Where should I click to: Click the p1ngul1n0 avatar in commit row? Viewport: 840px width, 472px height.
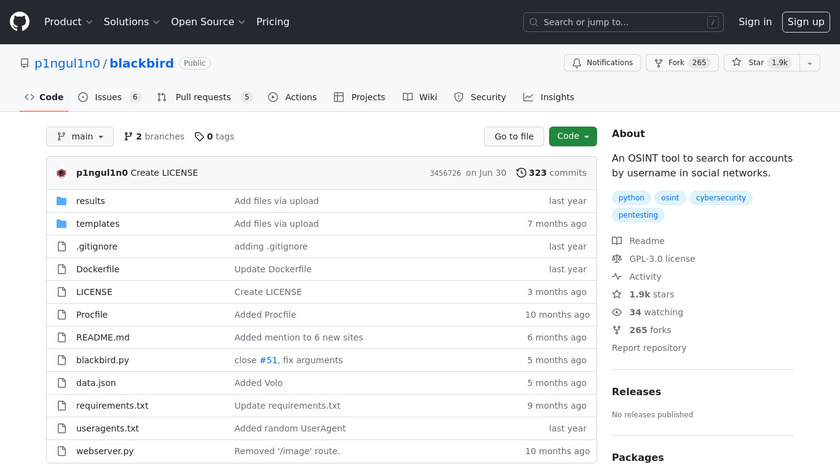coord(62,173)
